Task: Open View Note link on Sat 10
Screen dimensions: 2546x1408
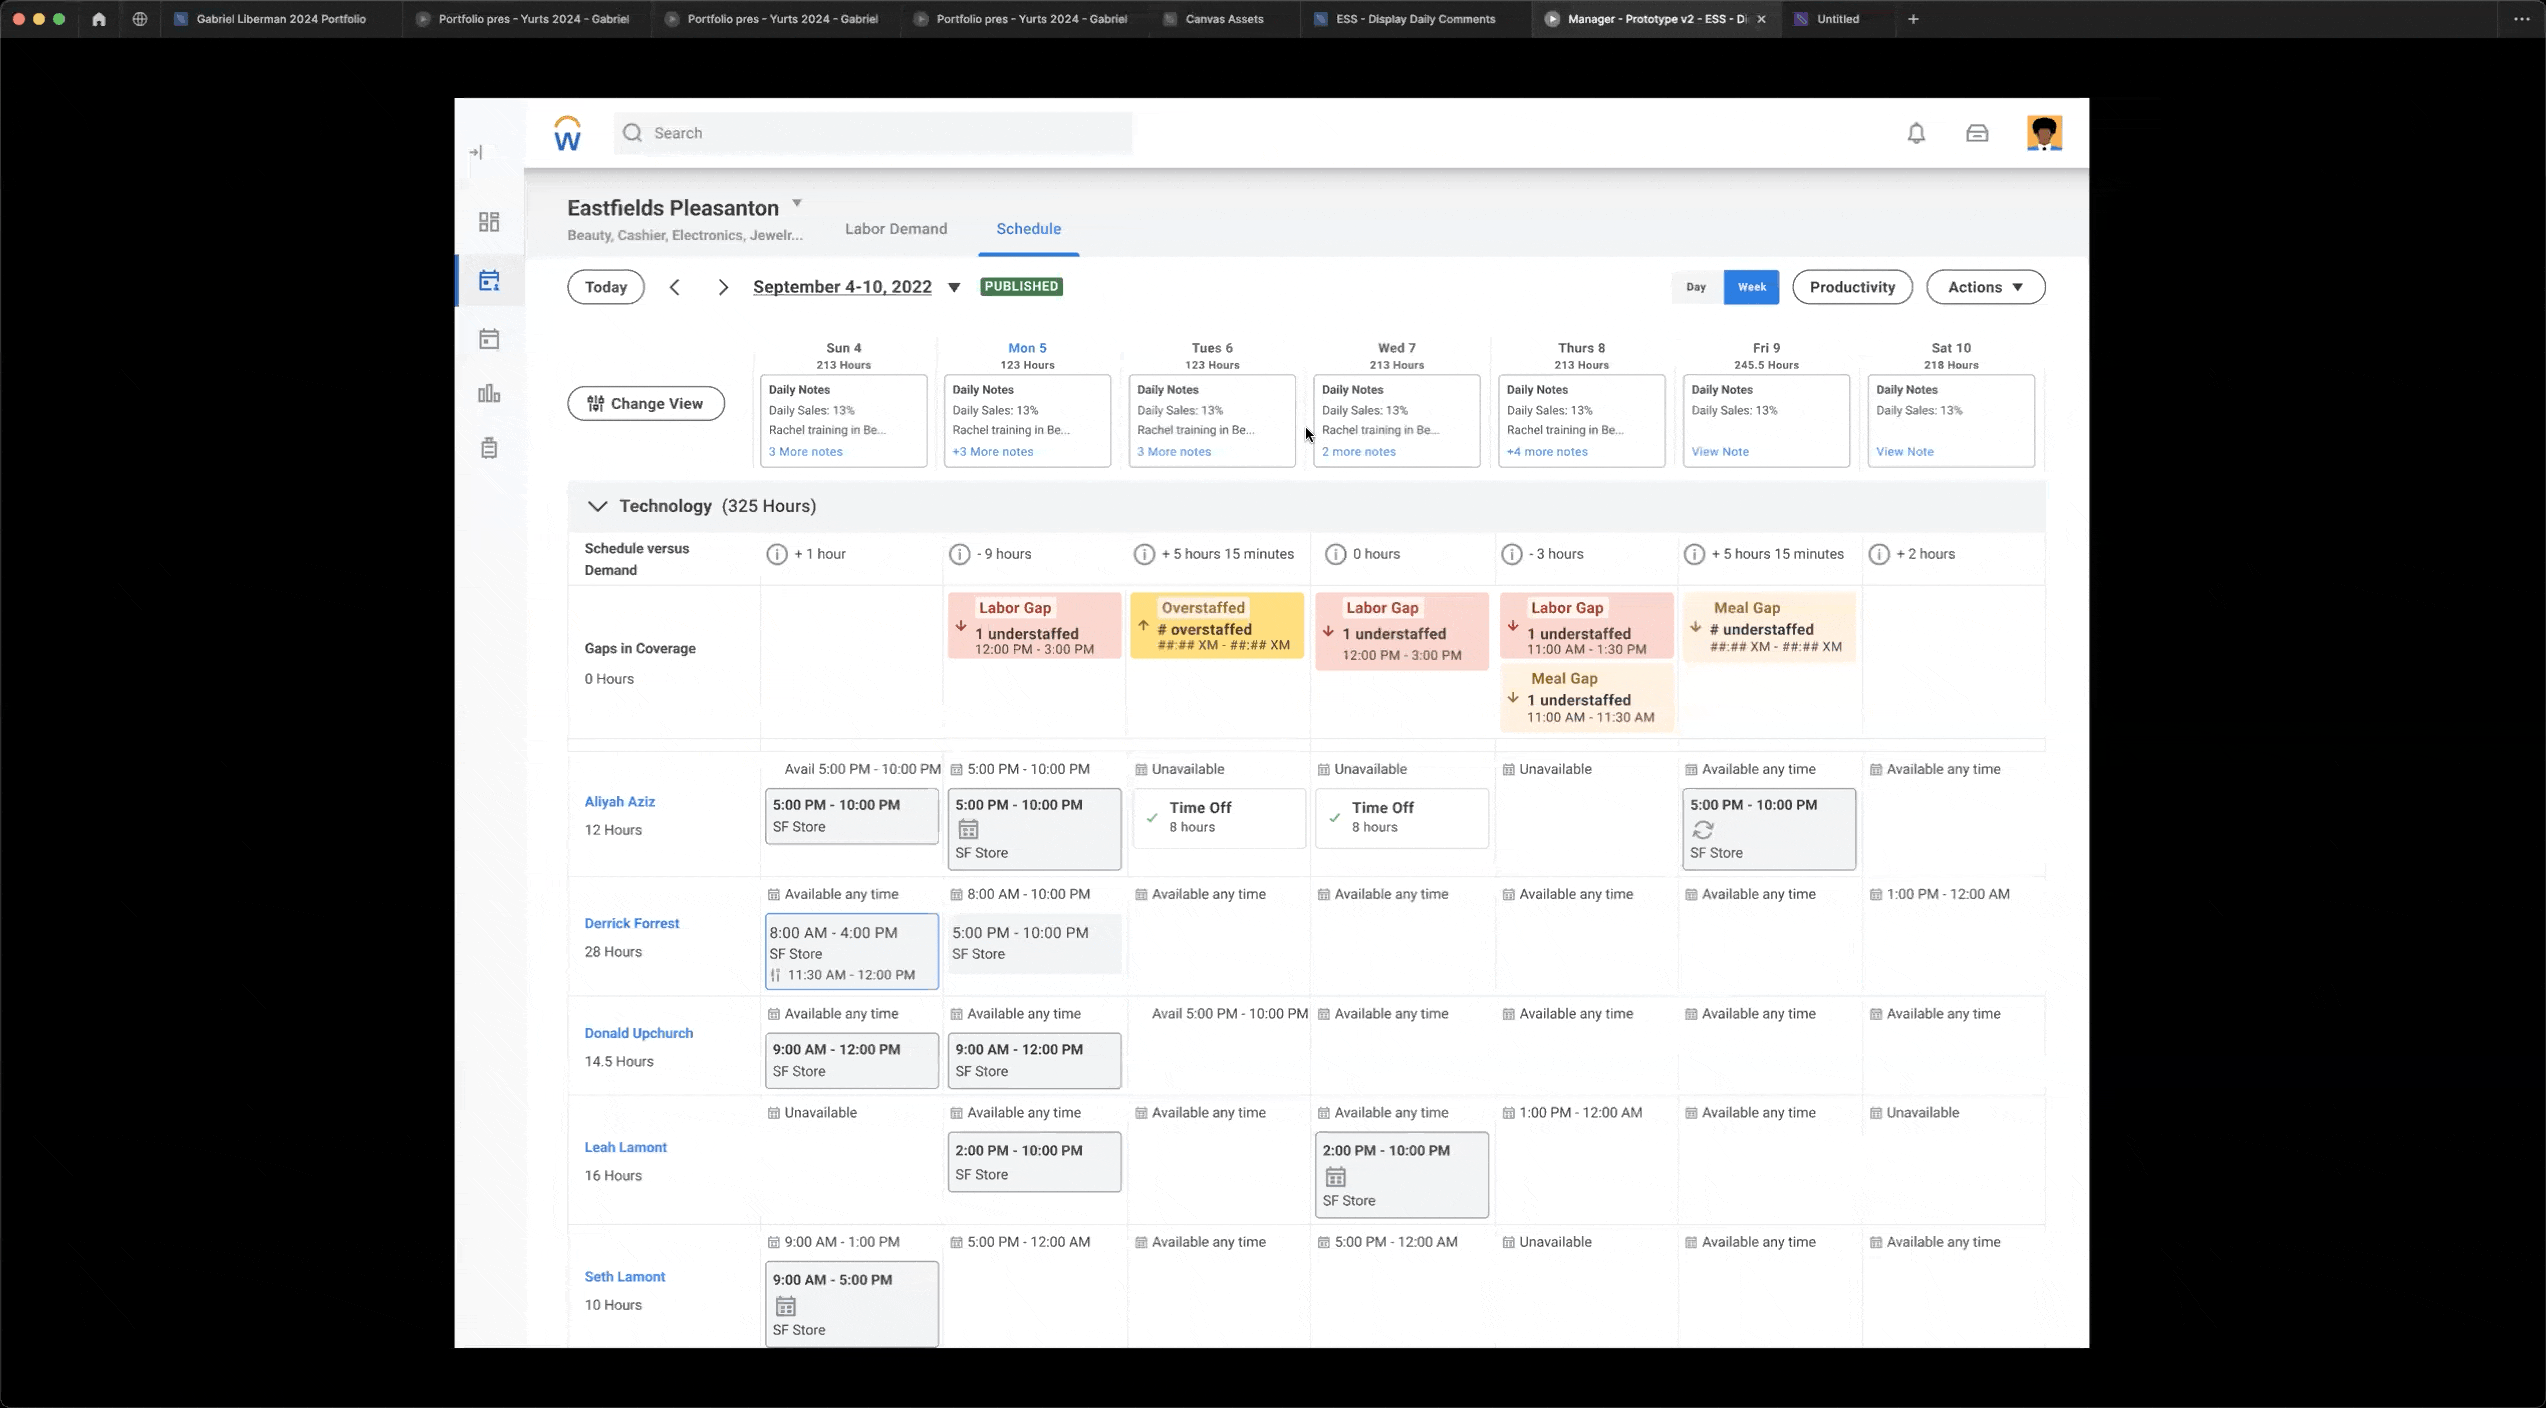Action: point(1905,452)
